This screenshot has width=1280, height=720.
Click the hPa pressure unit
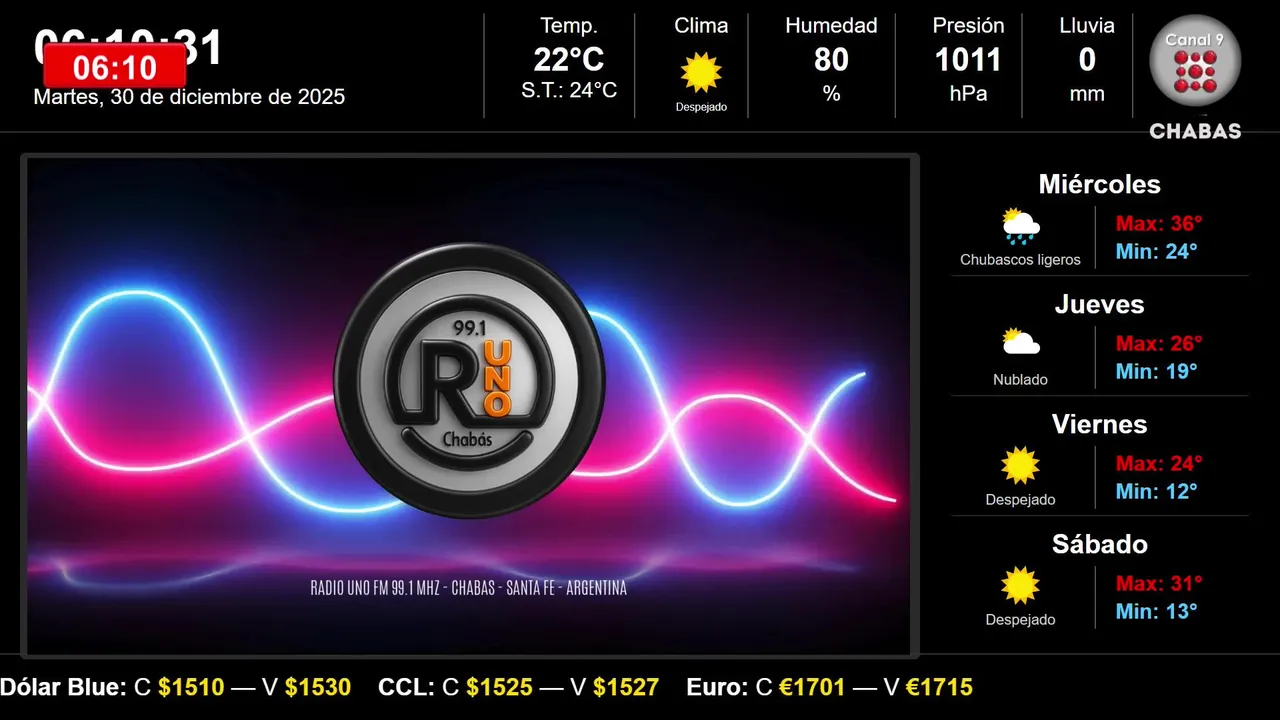(968, 94)
